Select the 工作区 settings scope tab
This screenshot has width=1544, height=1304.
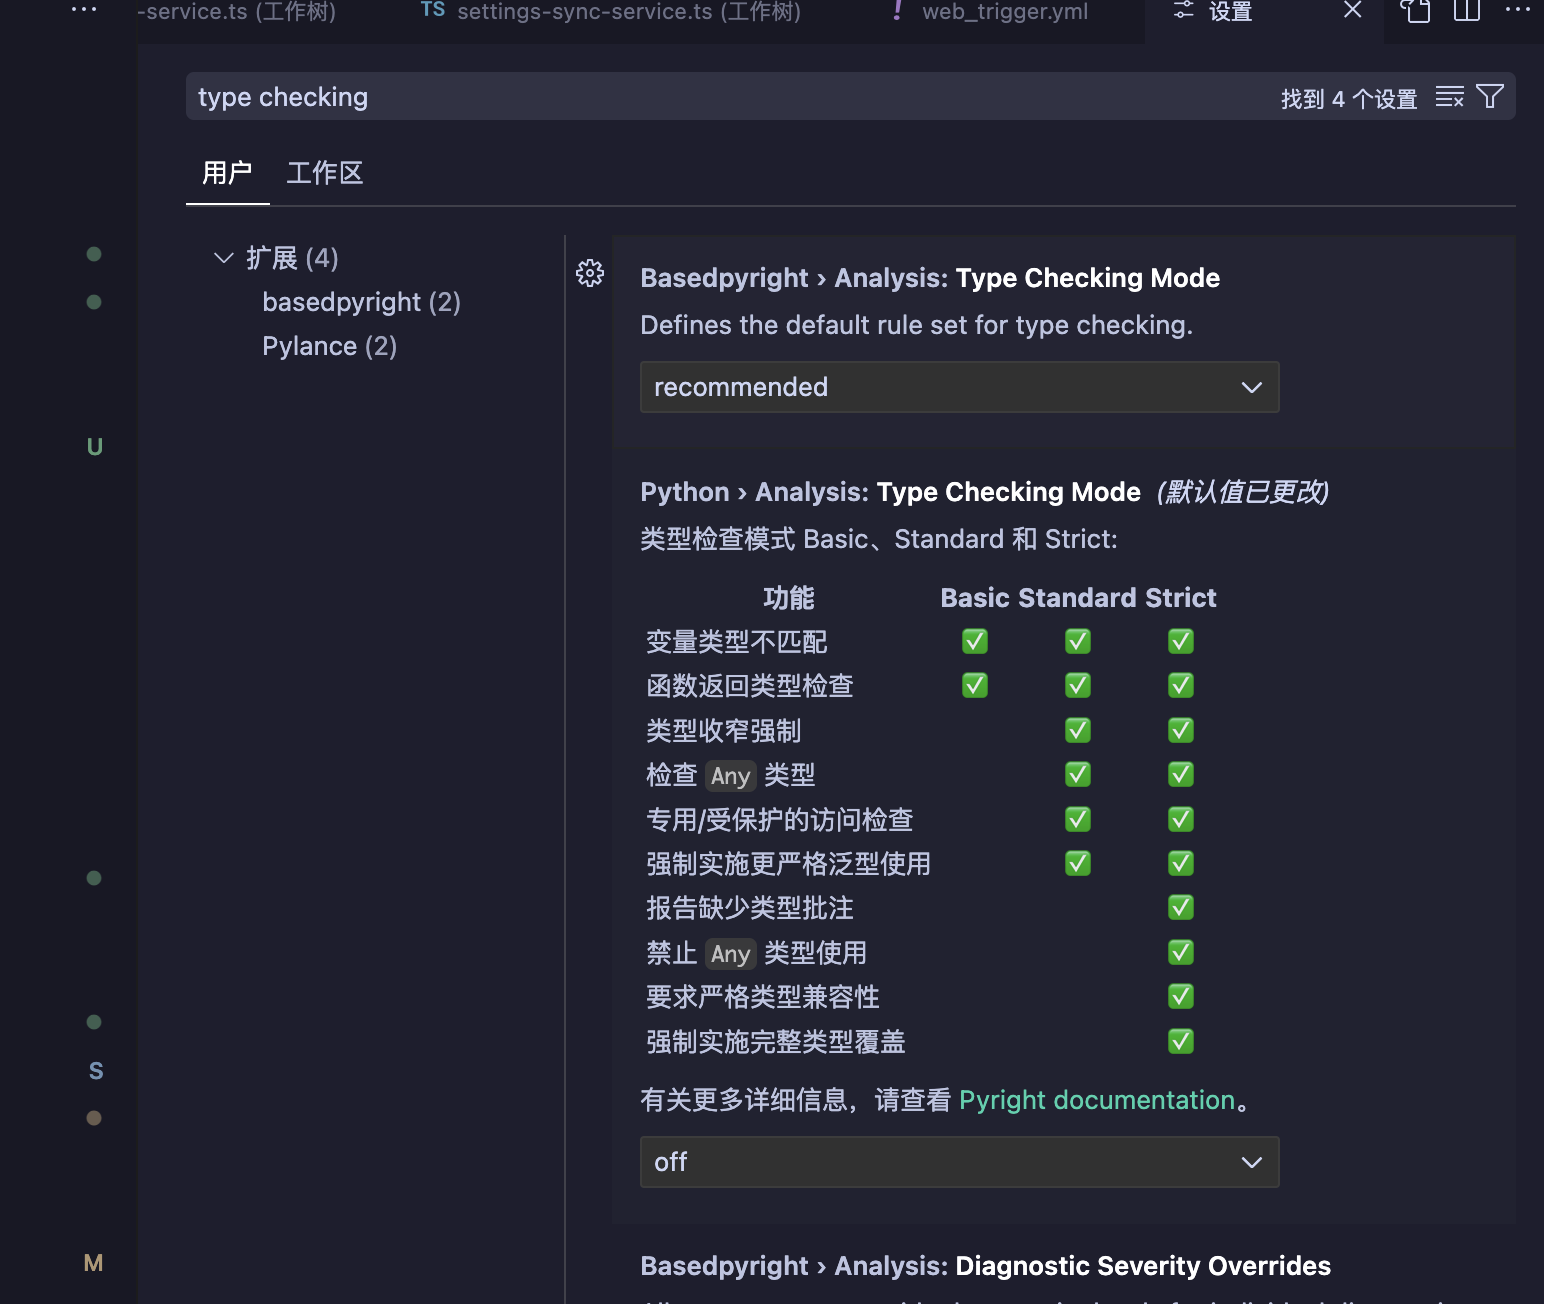pyautogui.click(x=324, y=173)
